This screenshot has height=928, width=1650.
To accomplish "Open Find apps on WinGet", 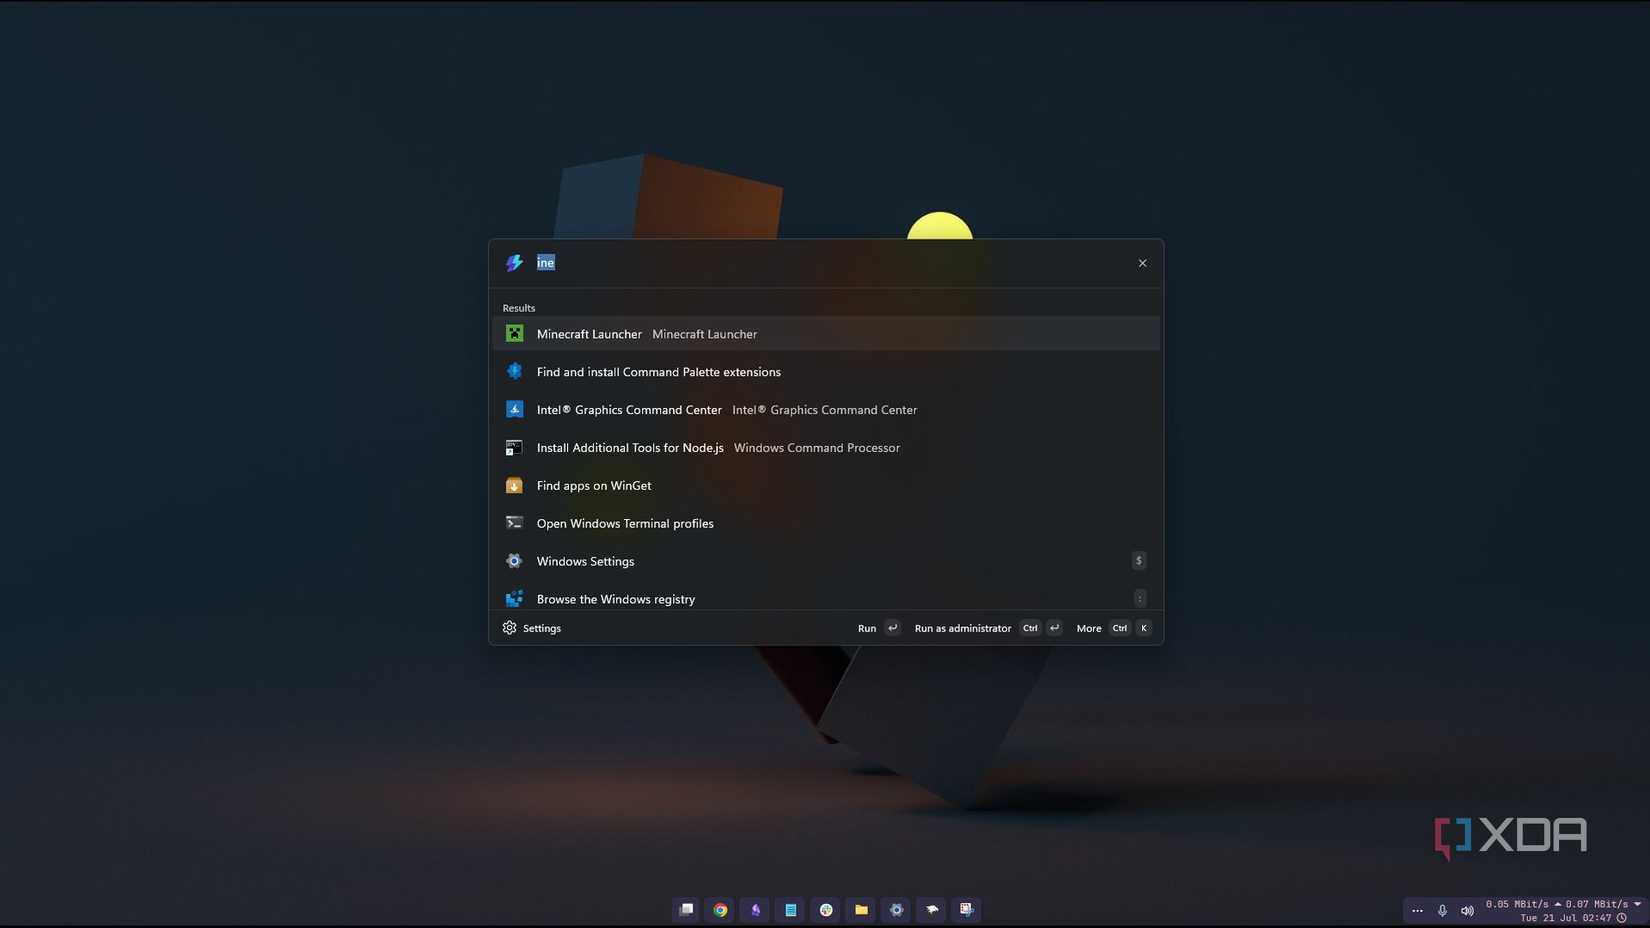I will pos(826,486).
